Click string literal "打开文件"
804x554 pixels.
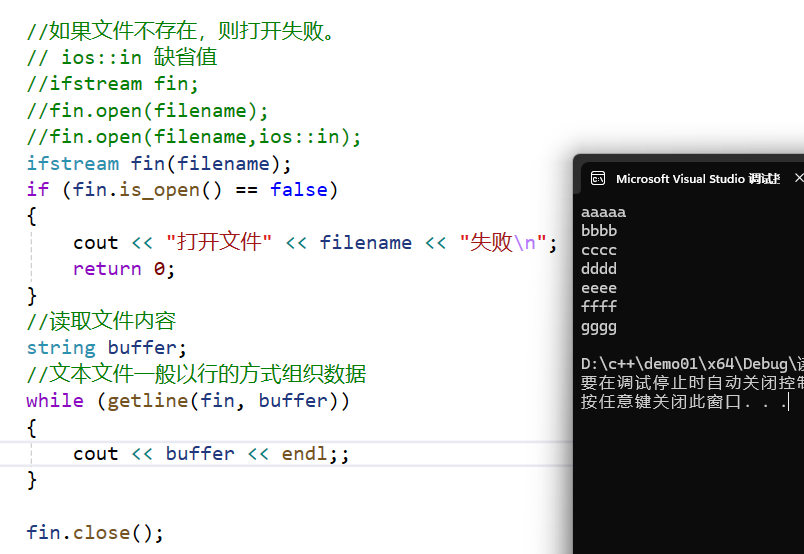point(219,243)
